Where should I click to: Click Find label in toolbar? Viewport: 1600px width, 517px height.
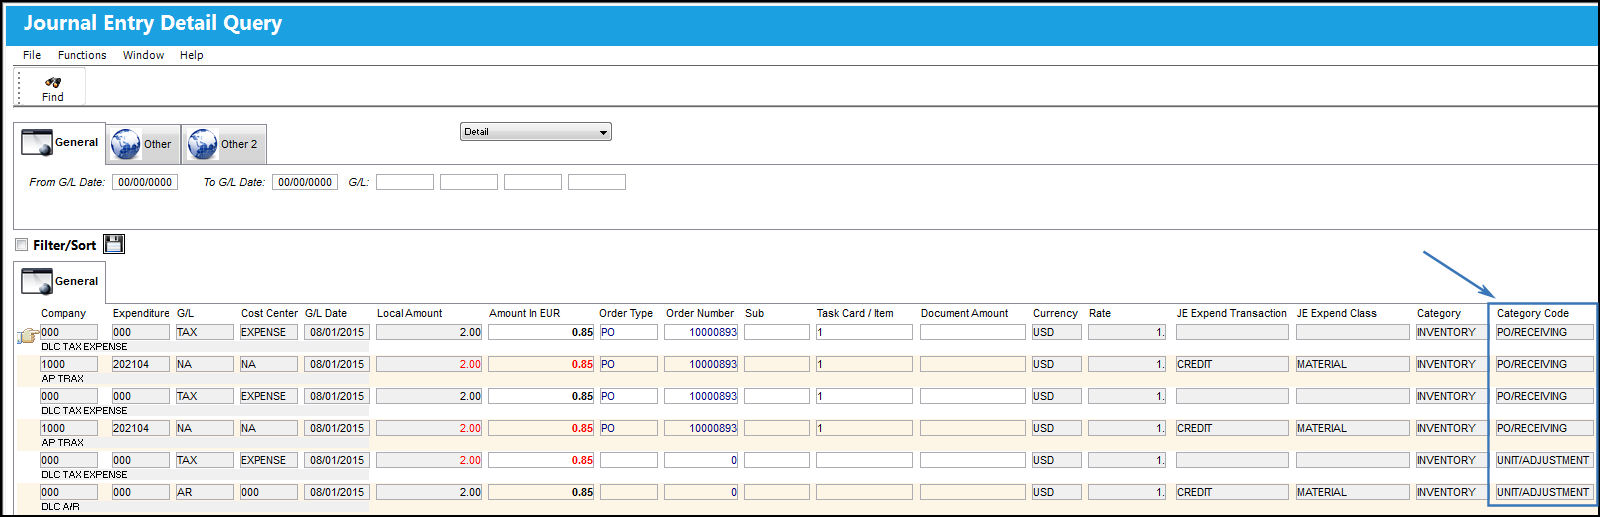tap(53, 97)
